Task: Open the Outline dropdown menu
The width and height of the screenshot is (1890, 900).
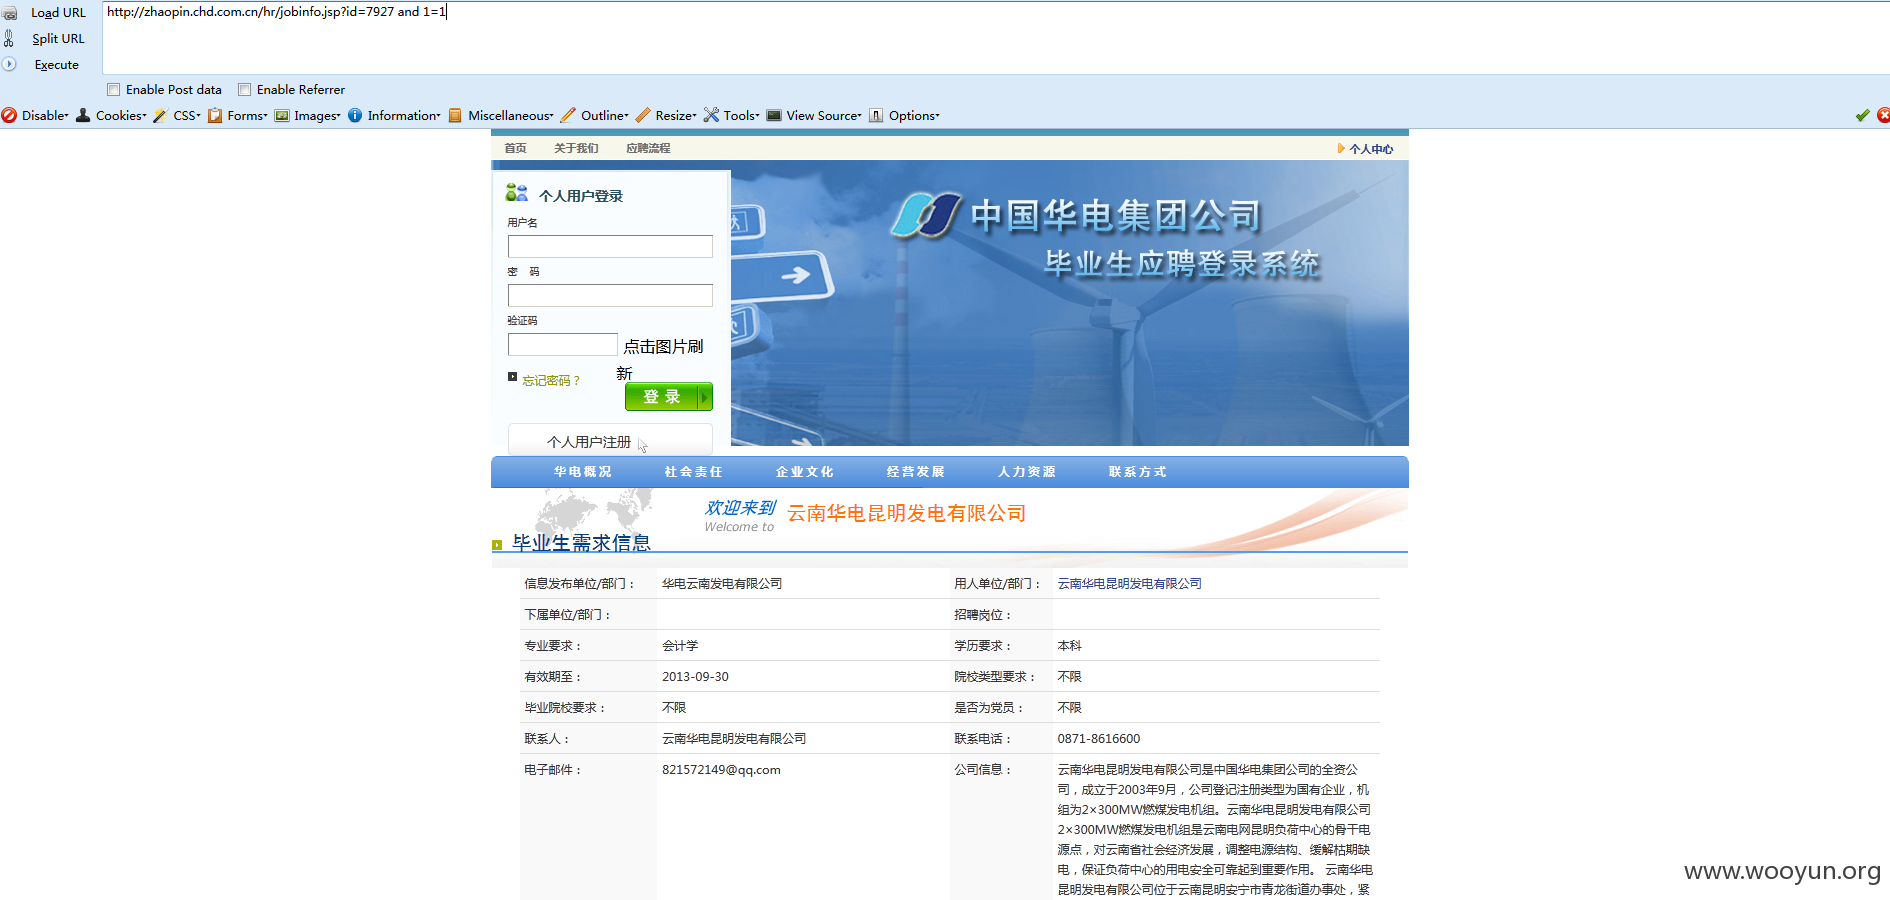Action: point(605,116)
